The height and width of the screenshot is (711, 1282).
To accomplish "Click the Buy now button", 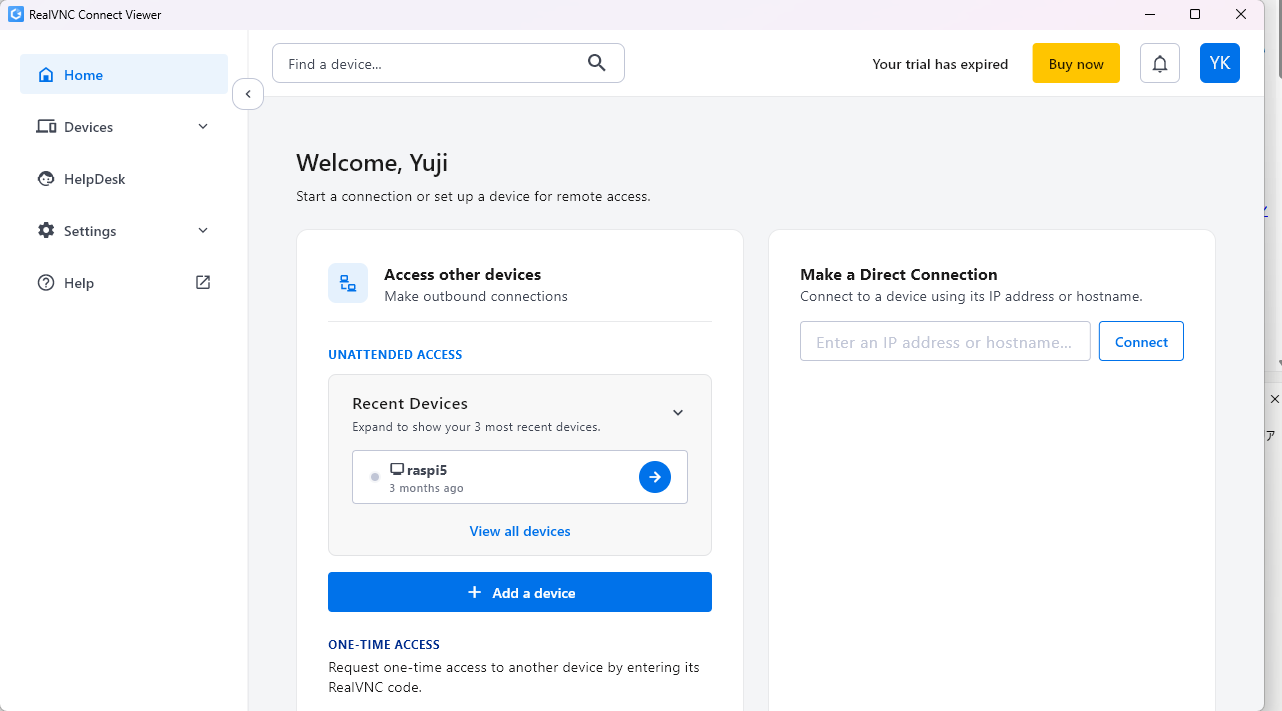I will [x=1076, y=63].
